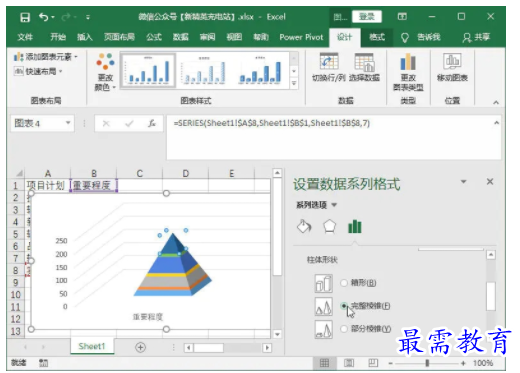Open the 添加图表元素 dropdown

pyautogui.click(x=46, y=57)
